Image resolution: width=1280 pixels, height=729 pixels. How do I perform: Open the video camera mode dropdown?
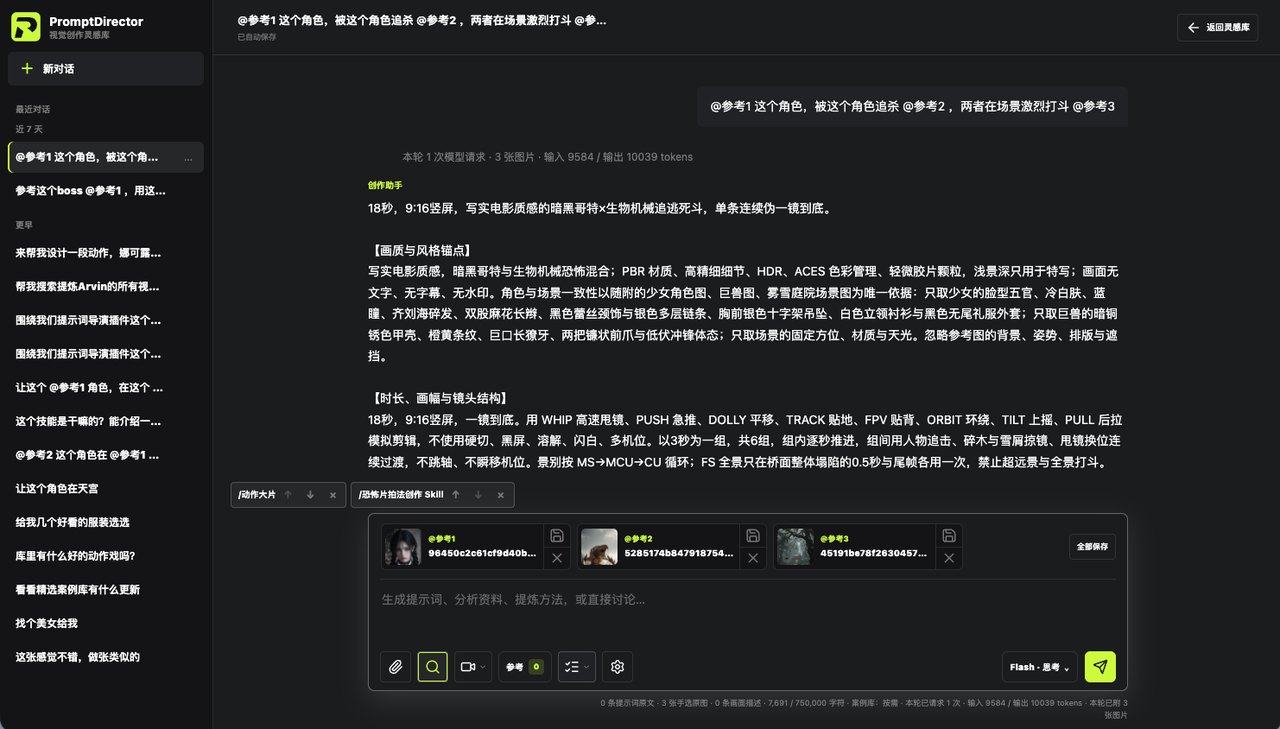point(473,667)
